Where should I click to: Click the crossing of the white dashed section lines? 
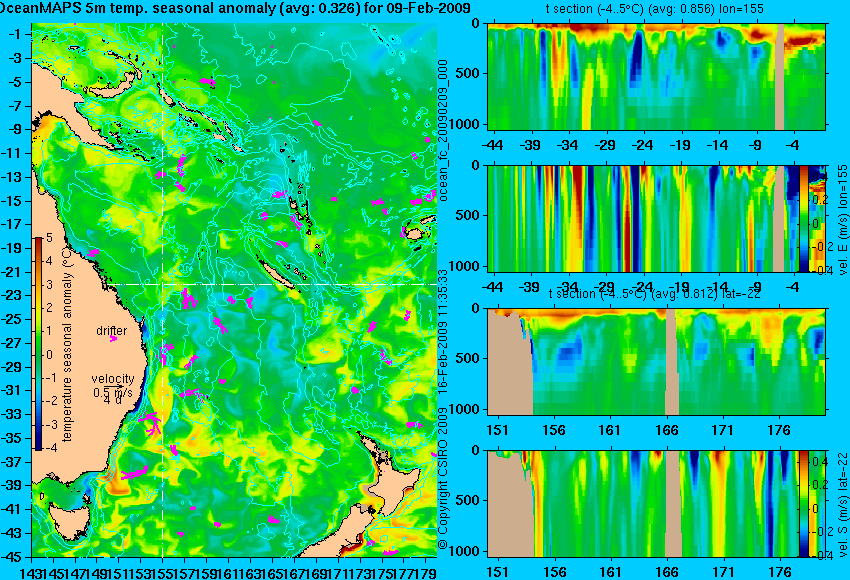(163, 284)
